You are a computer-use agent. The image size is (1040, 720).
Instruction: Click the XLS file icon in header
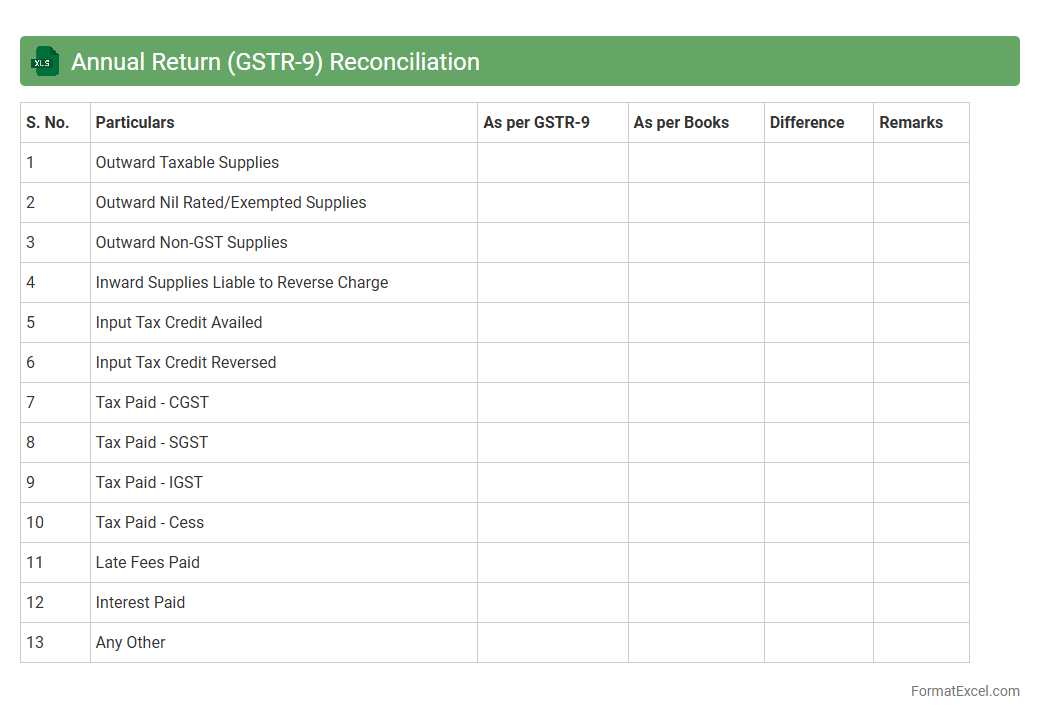tap(46, 61)
